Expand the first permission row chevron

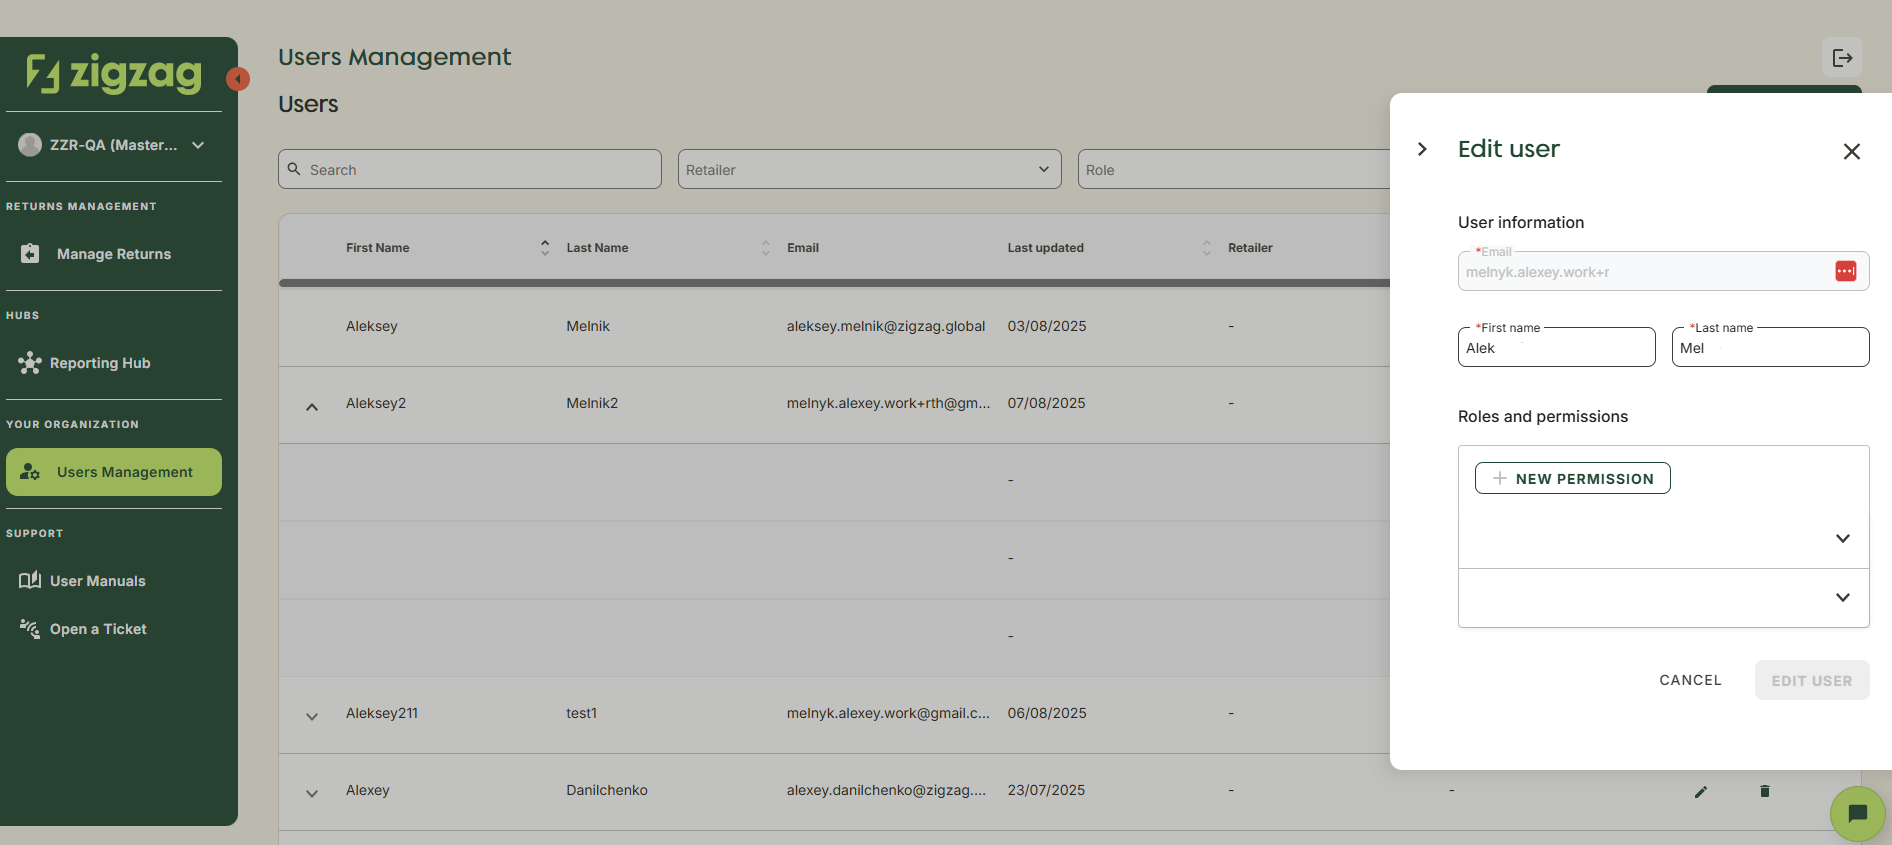1842,538
